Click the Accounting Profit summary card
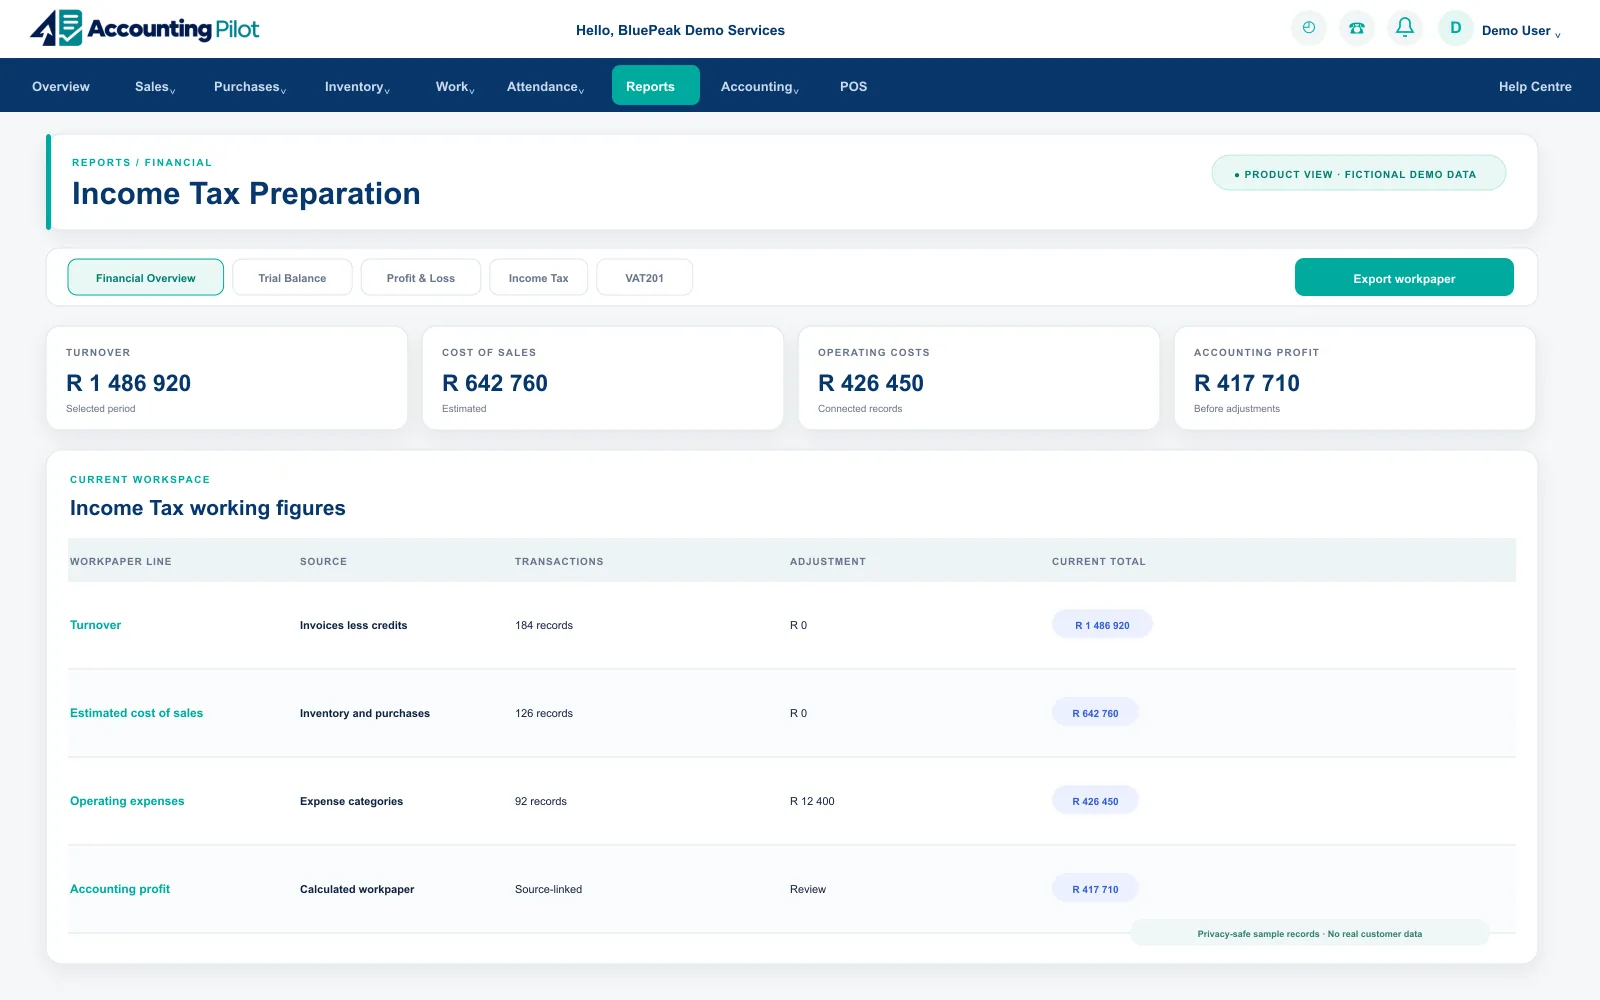1600x1000 pixels. [1355, 378]
